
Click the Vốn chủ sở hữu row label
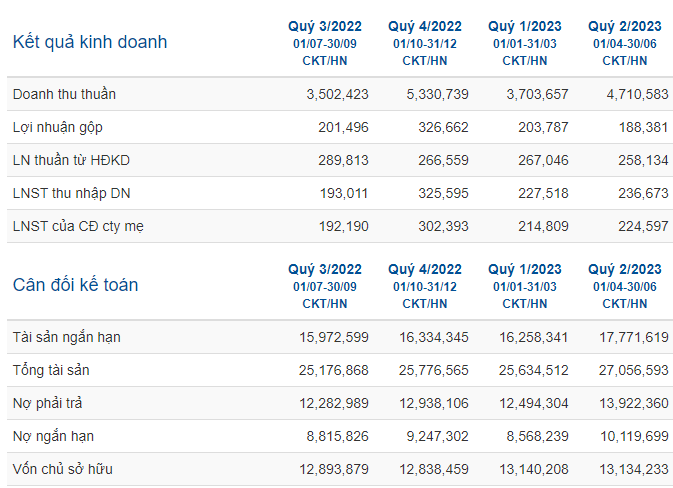click(x=63, y=469)
